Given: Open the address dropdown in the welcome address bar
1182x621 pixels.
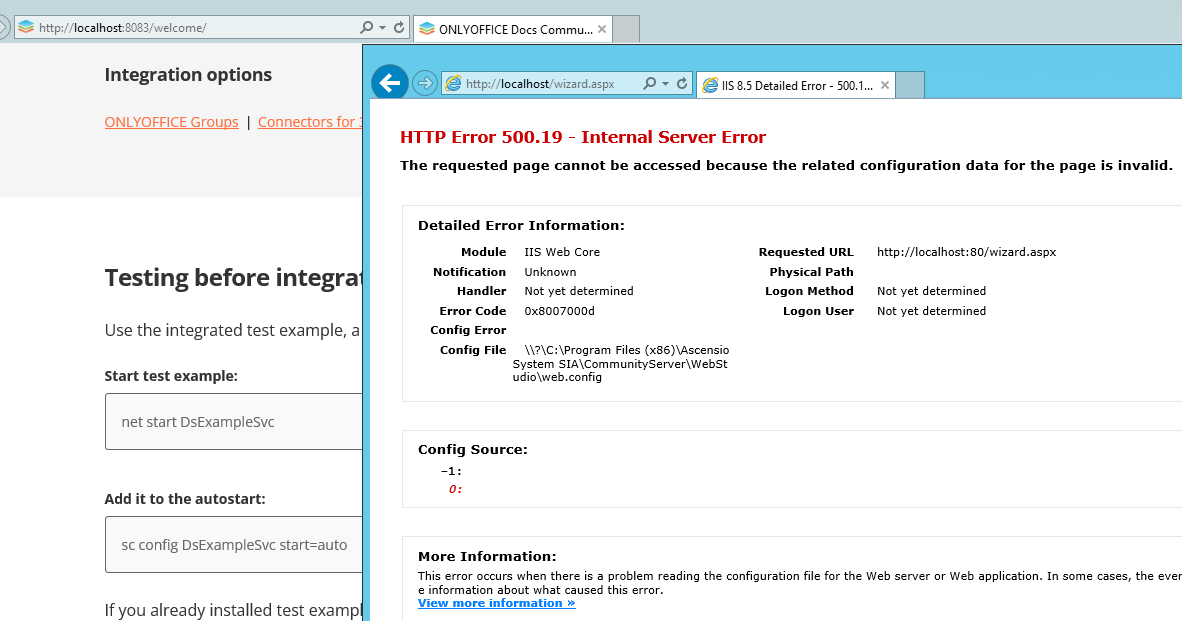Looking at the screenshot, I should tap(382, 28).
